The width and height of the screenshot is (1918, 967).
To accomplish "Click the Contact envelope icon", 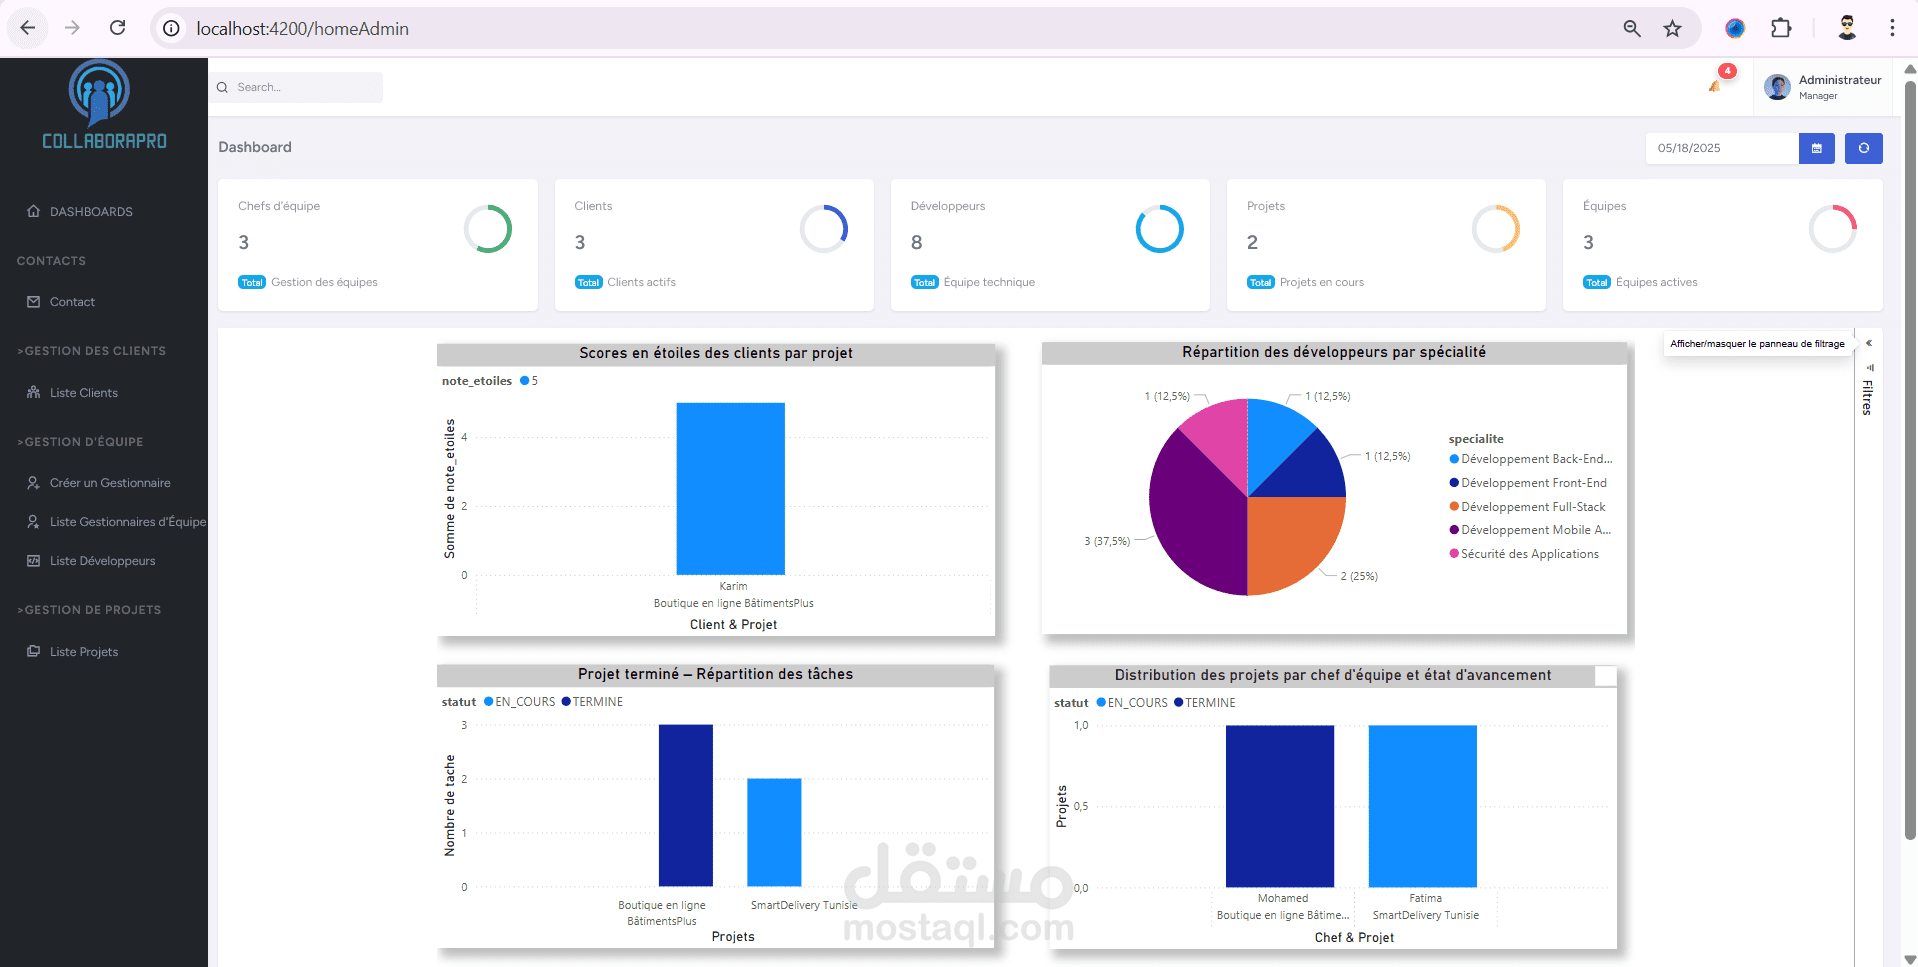I will point(33,302).
